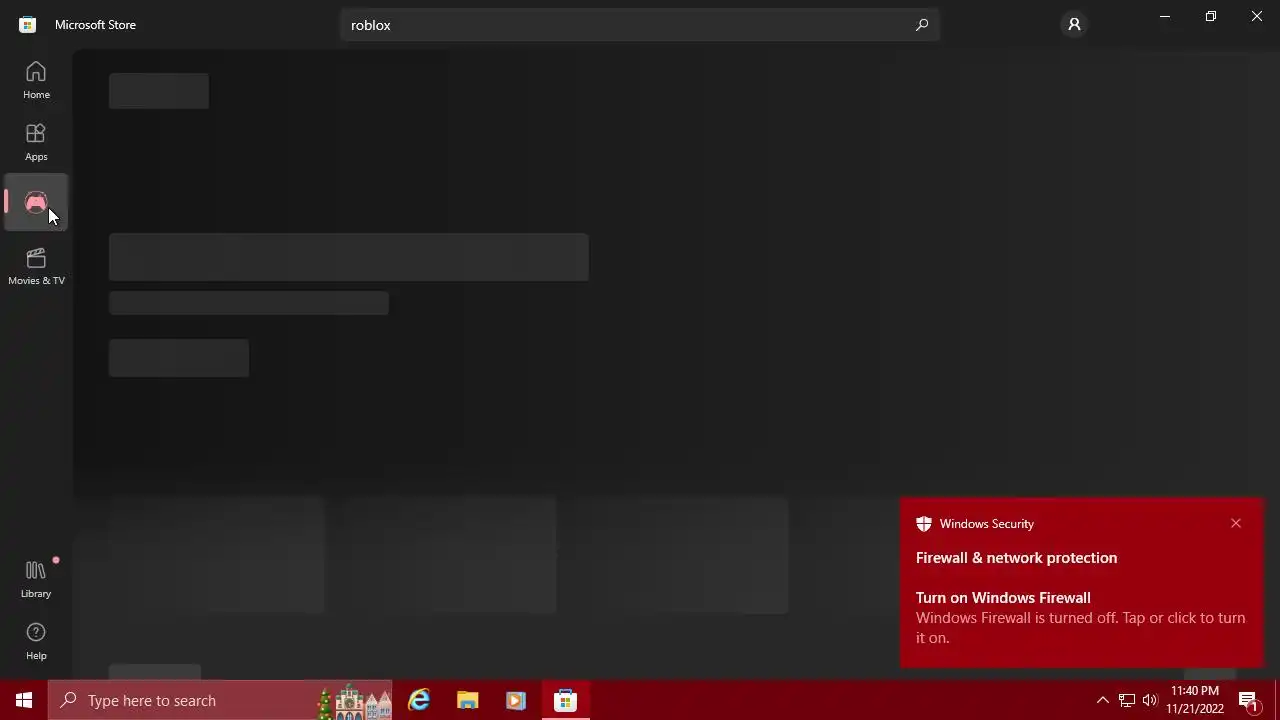Select the Gaming controller sidebar icon

36,203
